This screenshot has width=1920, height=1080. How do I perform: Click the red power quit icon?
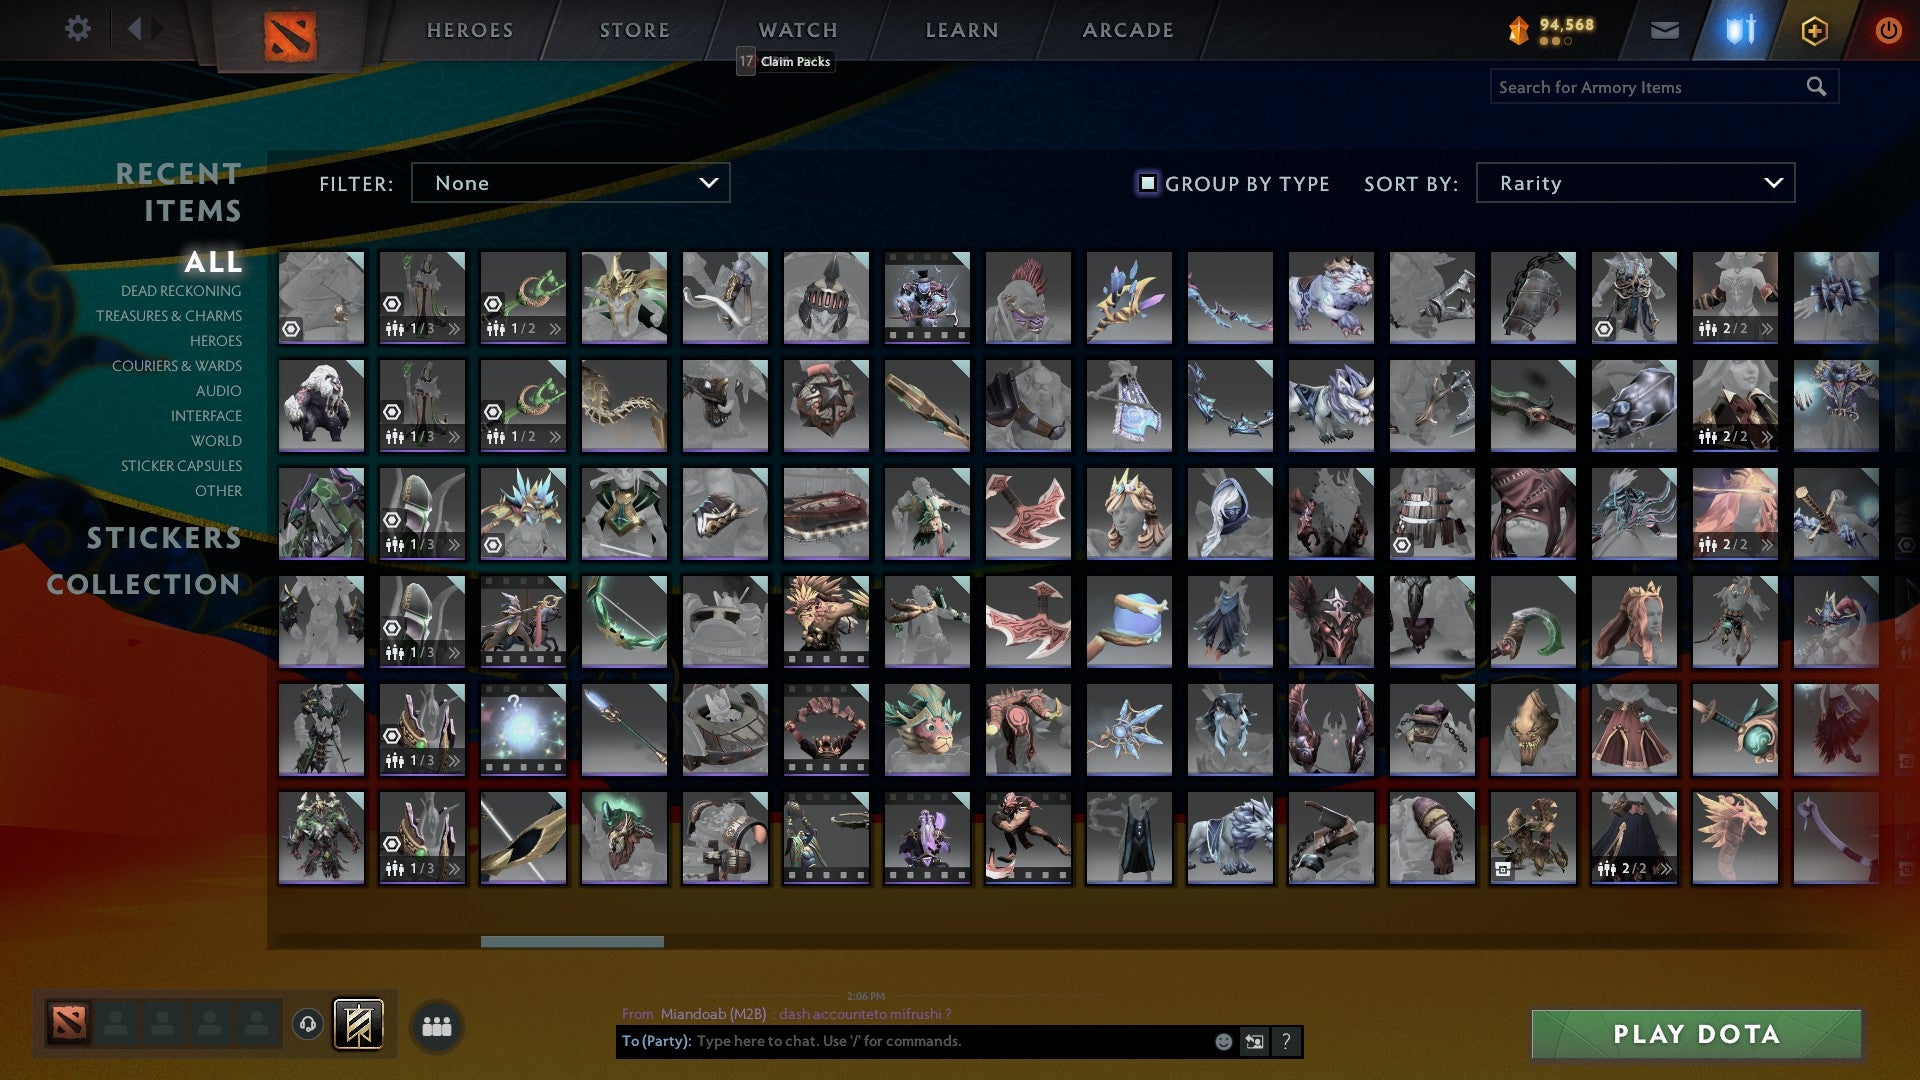tap(1887, 31)
